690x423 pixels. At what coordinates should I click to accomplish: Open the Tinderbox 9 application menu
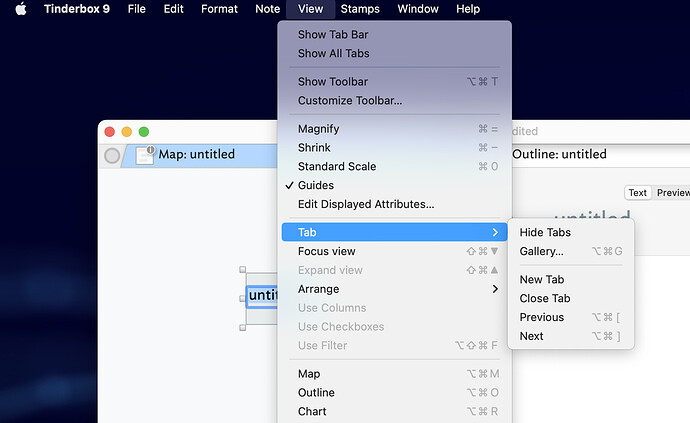[x=77, y=9]
